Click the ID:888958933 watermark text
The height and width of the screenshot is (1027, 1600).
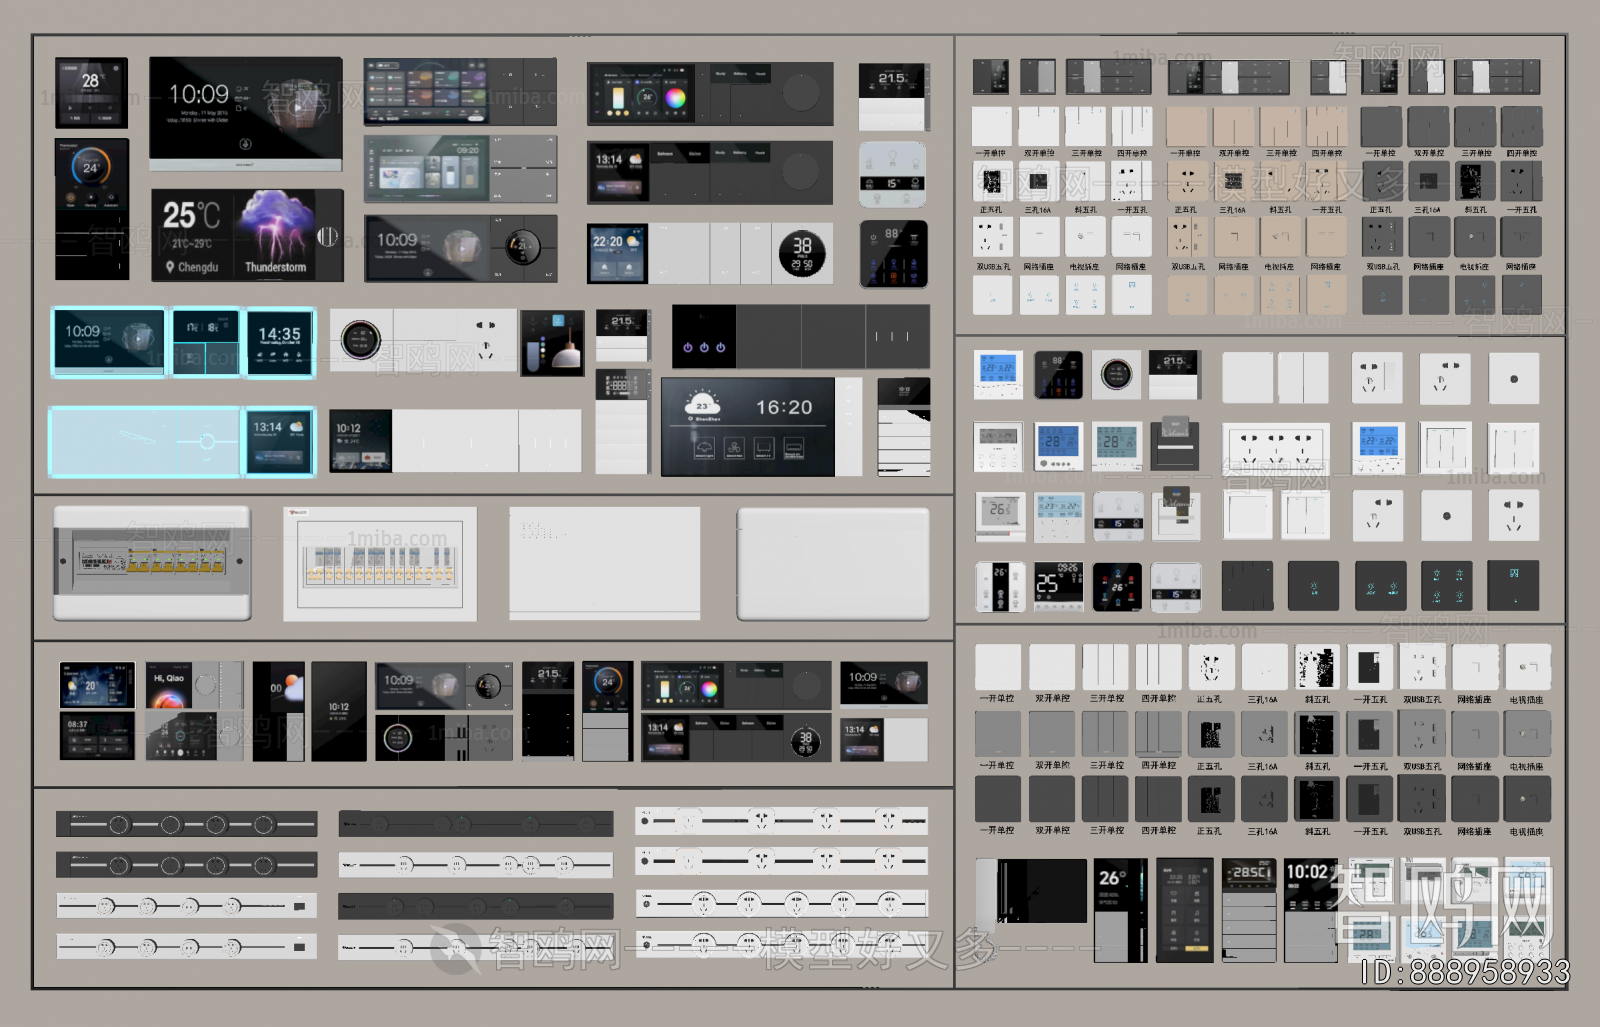1464,971
